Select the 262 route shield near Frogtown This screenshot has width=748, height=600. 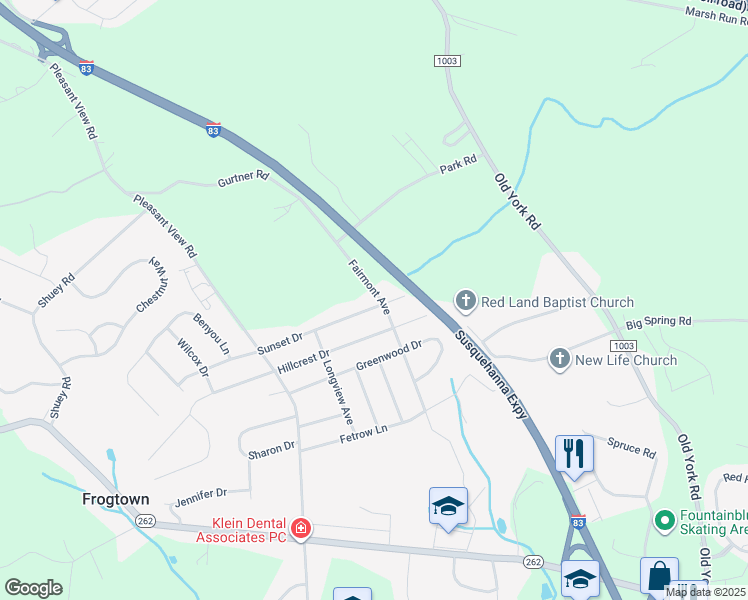(145, 521)
